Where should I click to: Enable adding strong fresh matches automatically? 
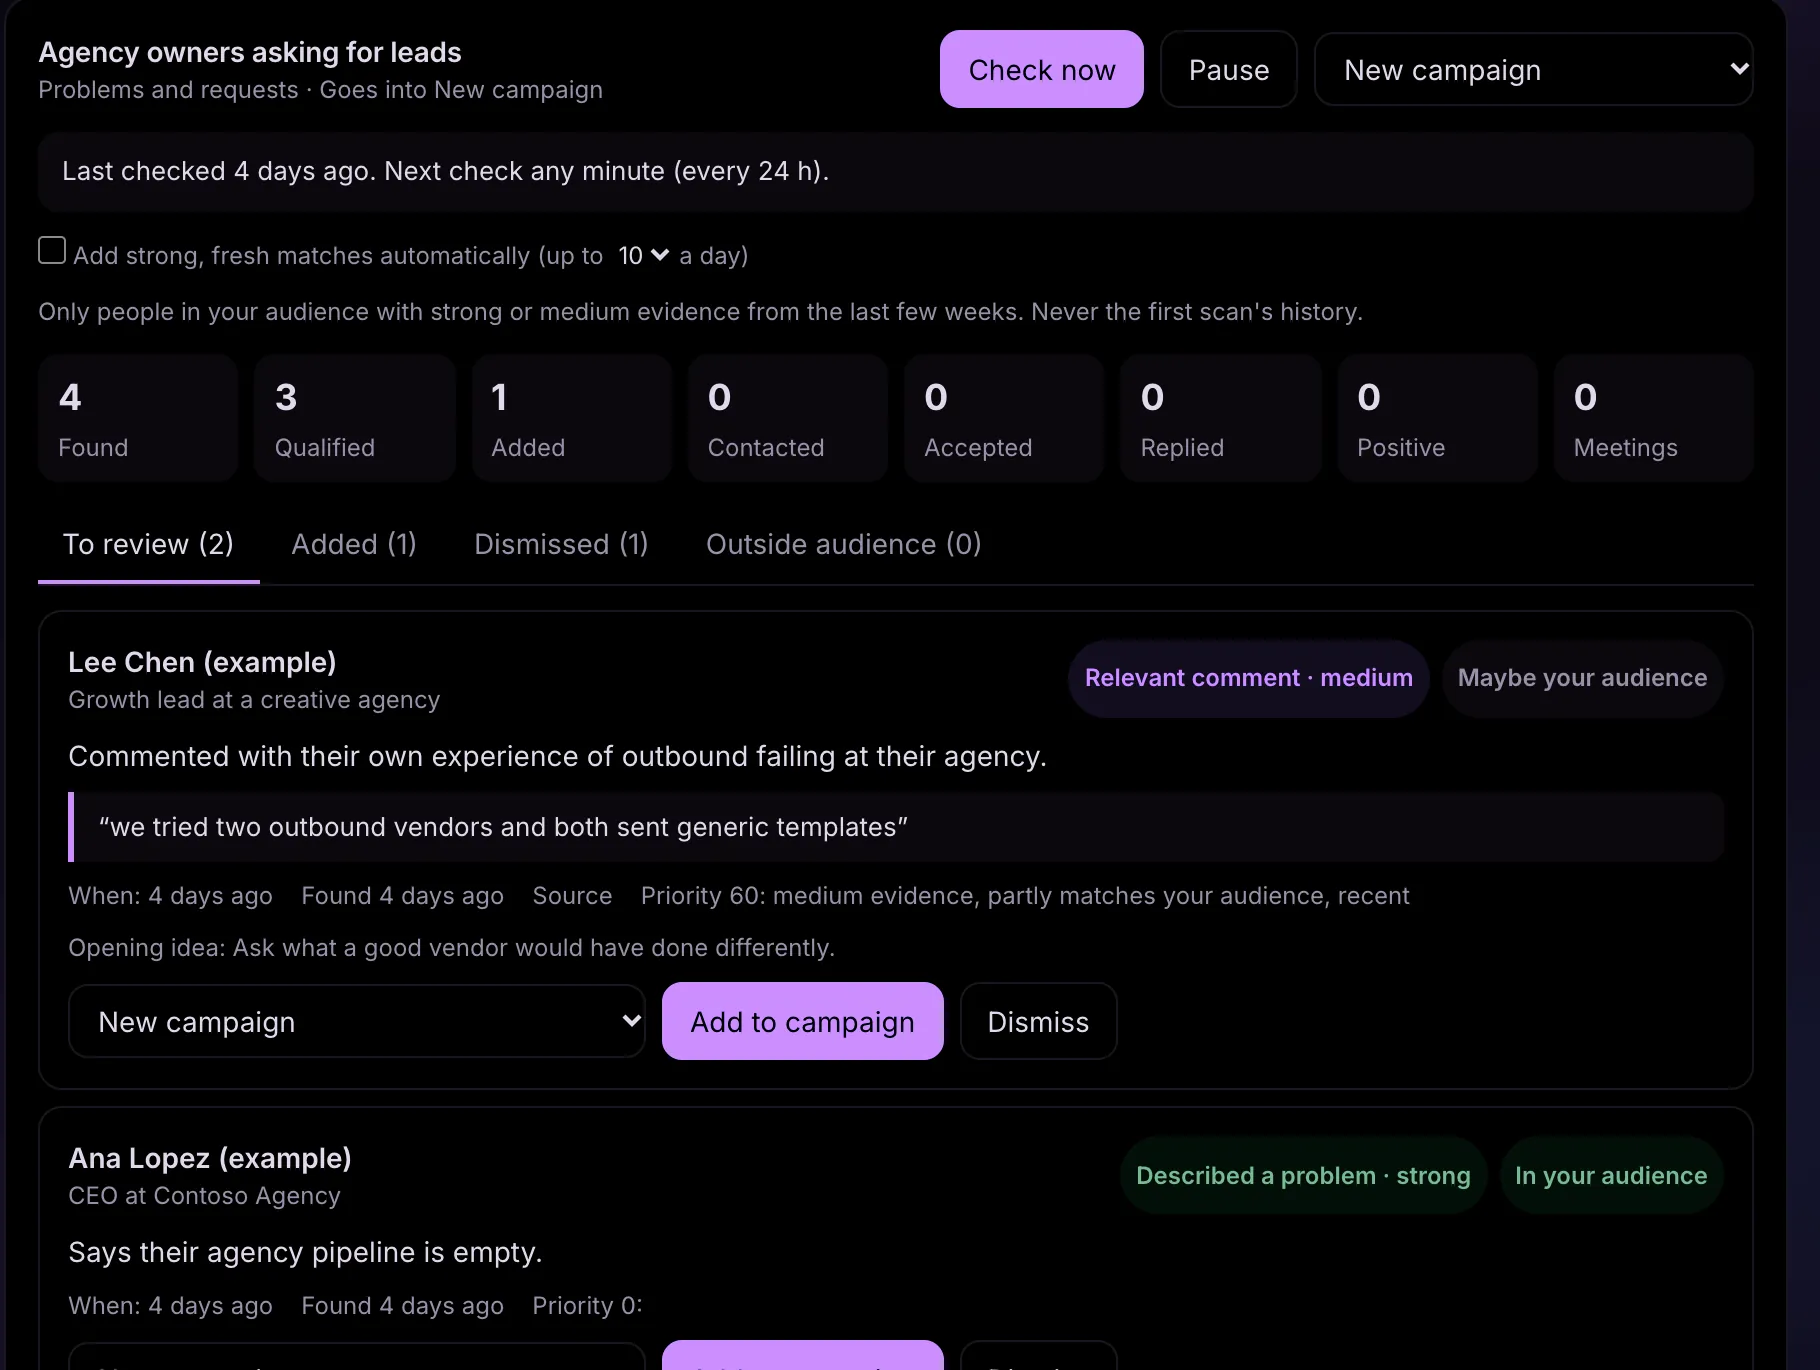click(52, 250)
